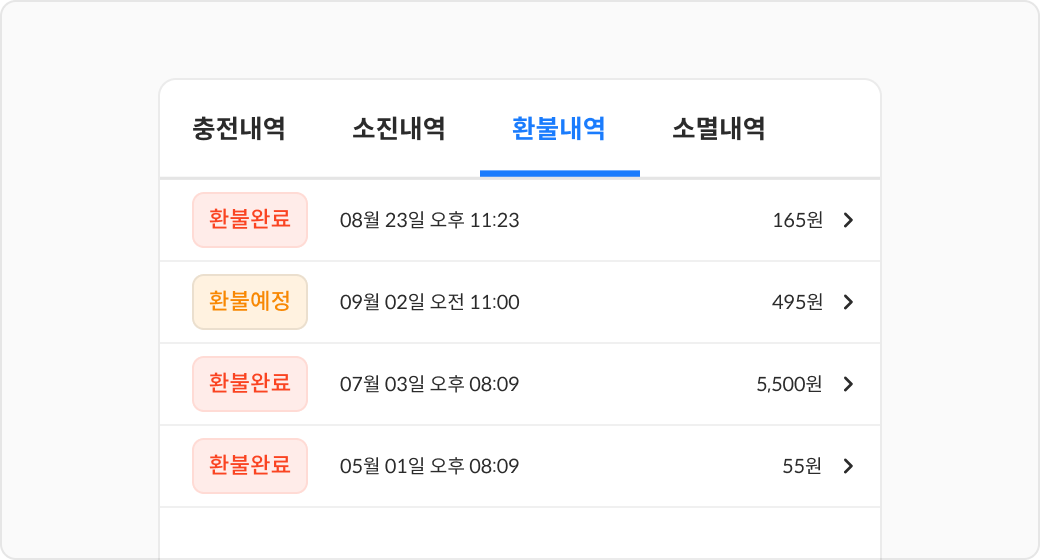Open the 07월 03일 오후 08:09 entry
Viewport: 1040px width, 560px height.
pos(430,384)
